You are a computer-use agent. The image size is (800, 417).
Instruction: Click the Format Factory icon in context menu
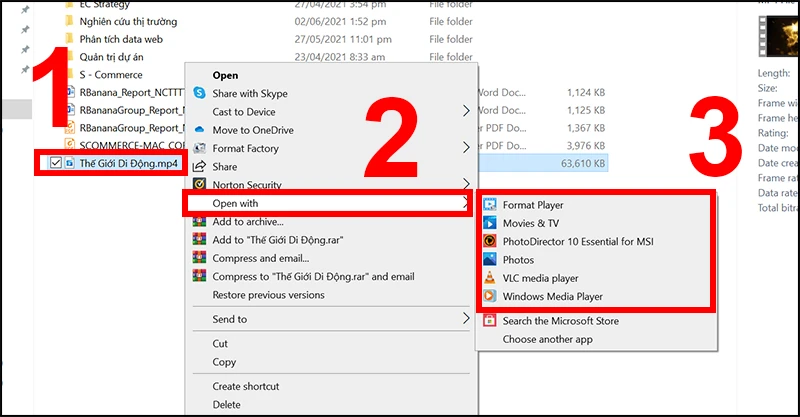point(199,149)
